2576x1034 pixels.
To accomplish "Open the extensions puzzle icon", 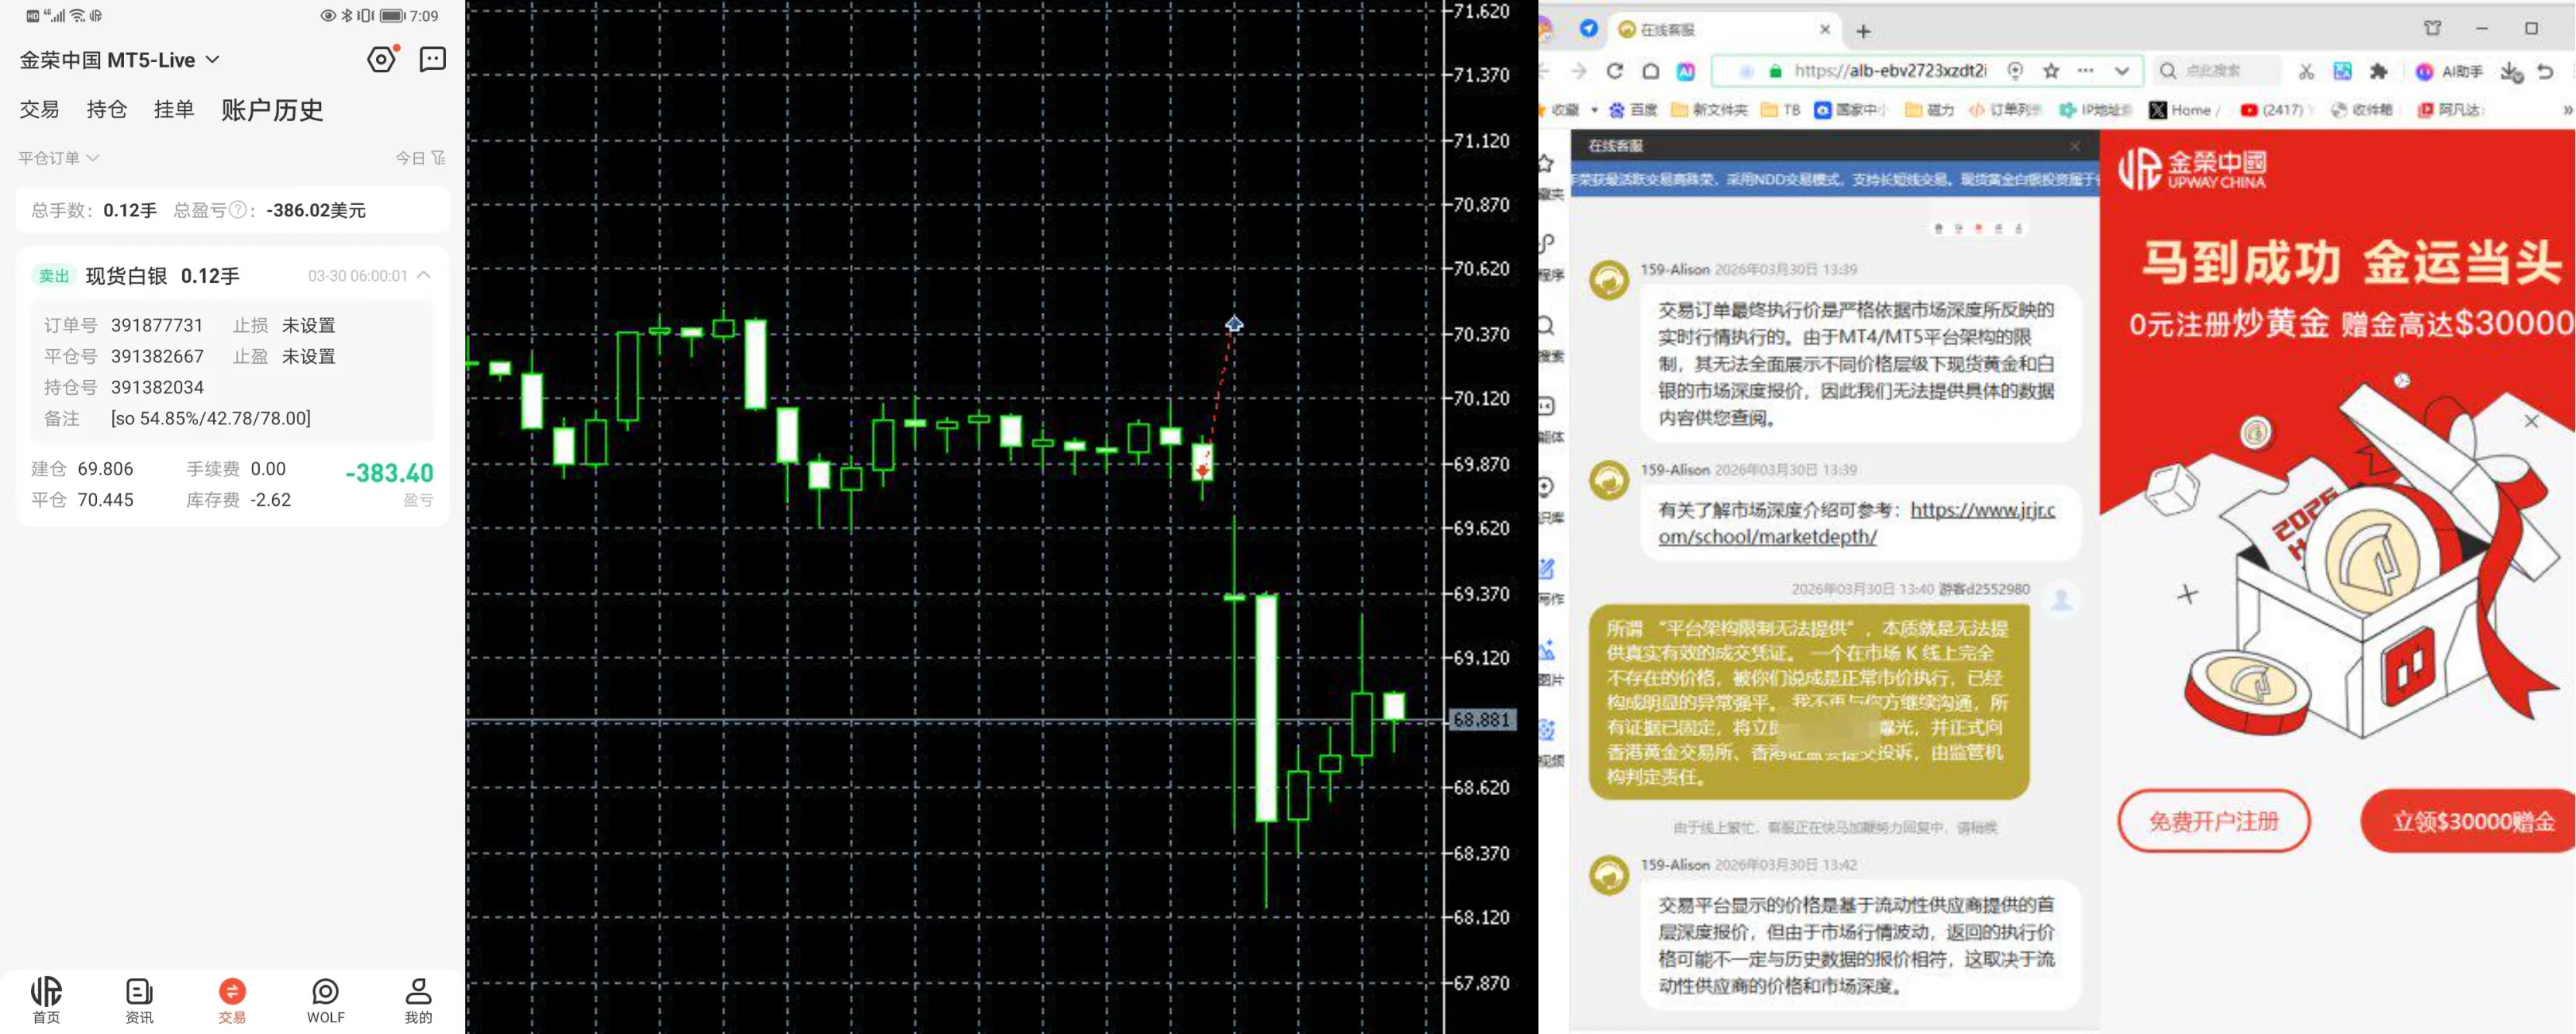I will click(2378, 71).
